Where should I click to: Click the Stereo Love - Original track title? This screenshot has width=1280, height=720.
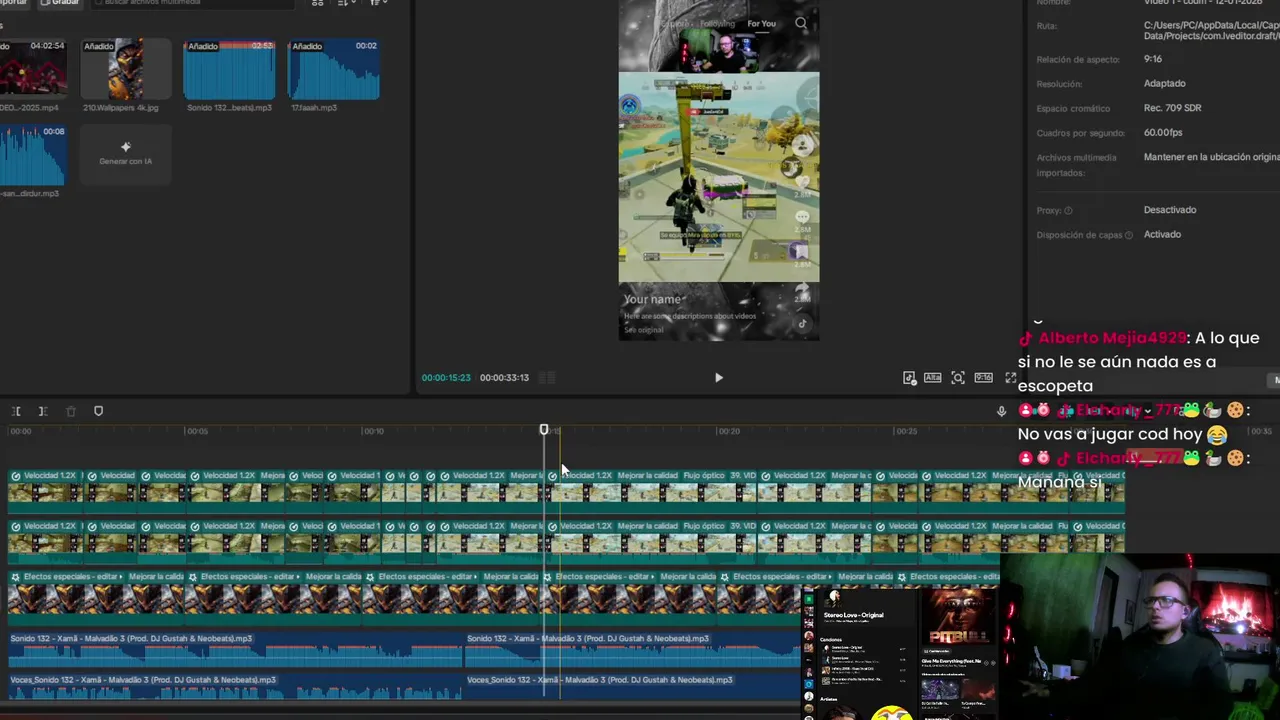(x=853, y=615)
